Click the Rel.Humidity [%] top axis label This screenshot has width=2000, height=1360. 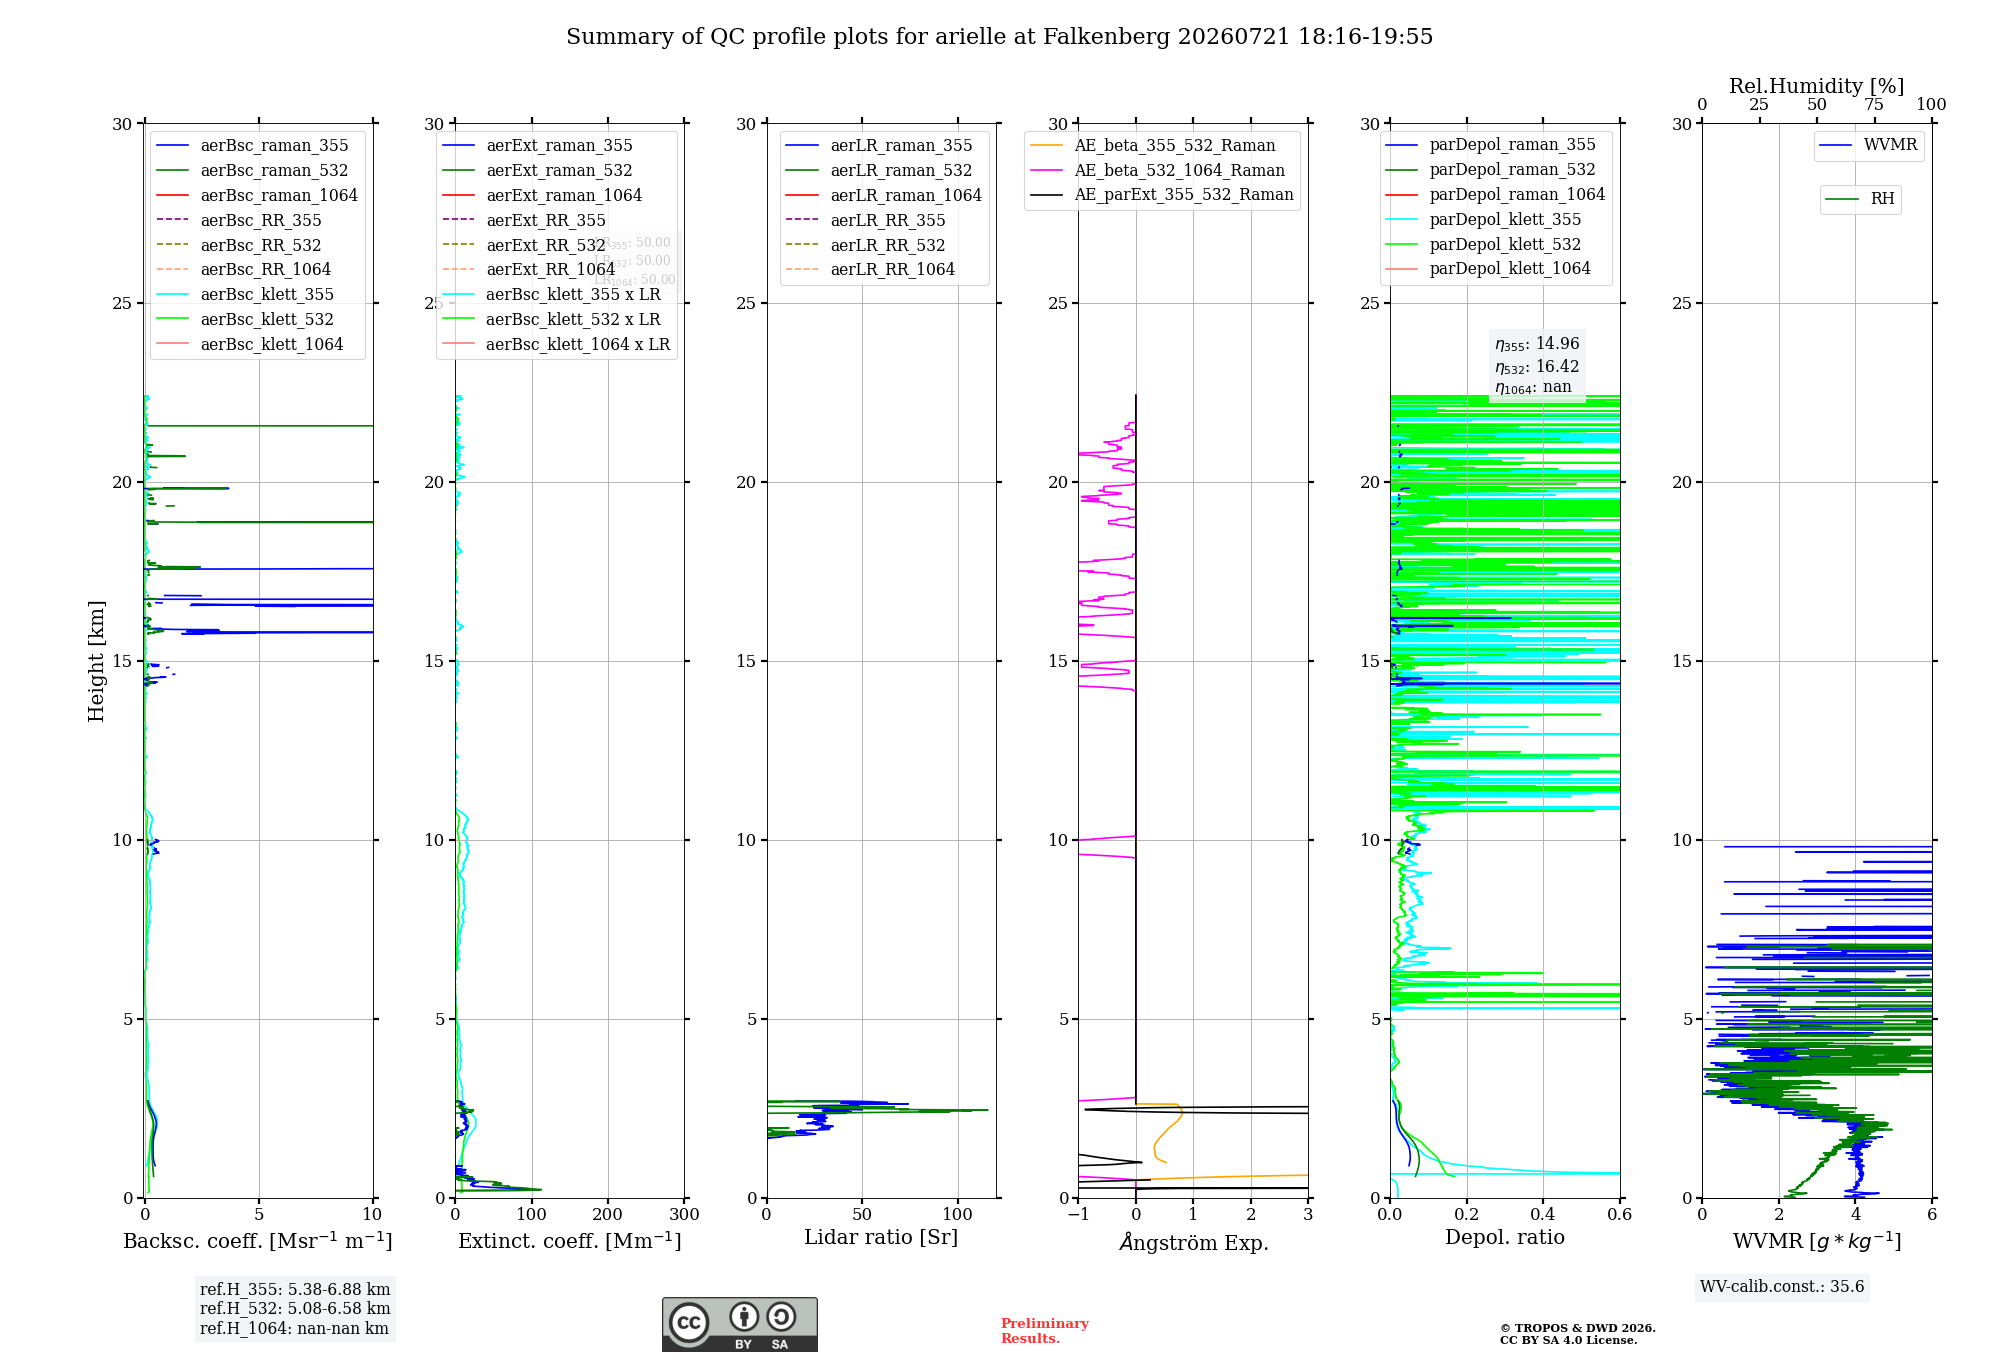1817,87
